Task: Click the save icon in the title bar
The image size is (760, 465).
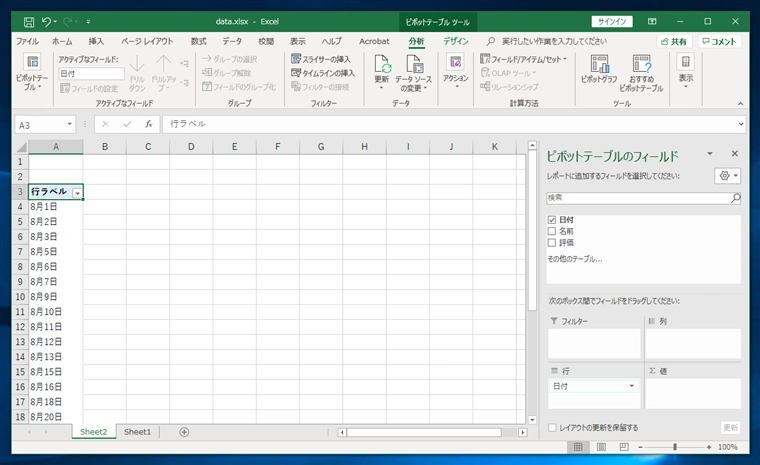Action: tap(28, 20)
